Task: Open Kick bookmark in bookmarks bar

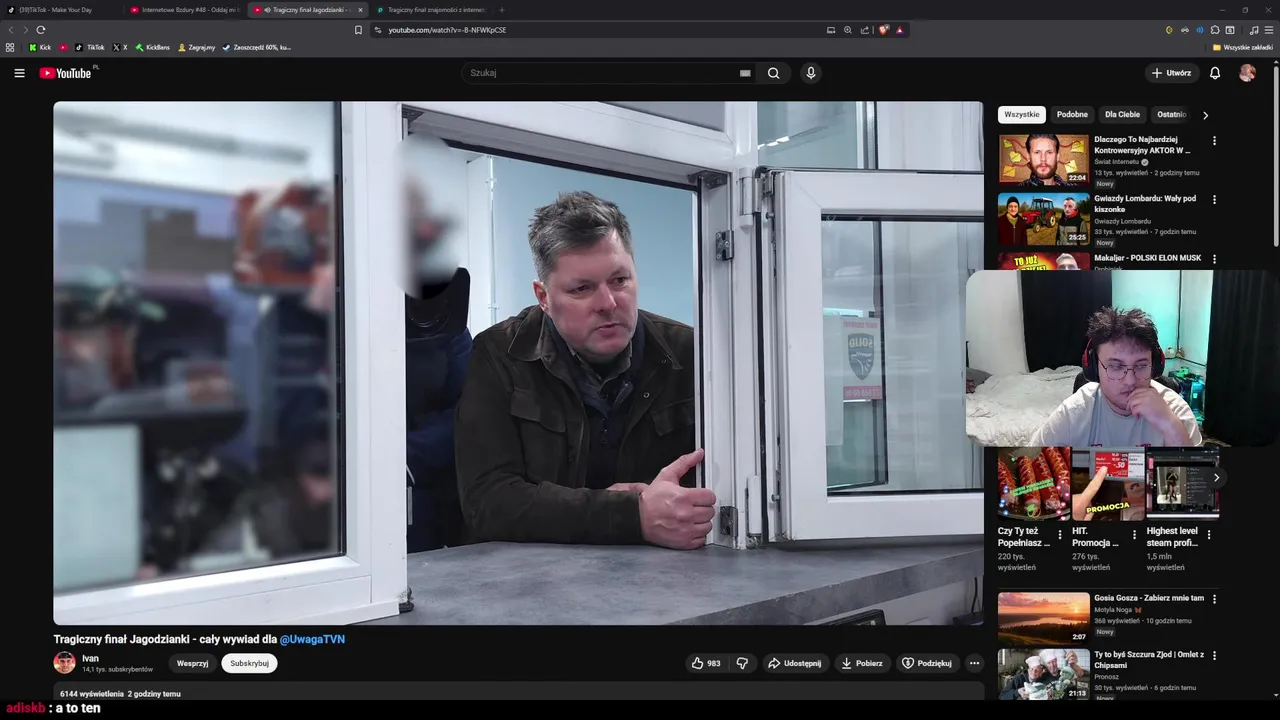Action: tap(40, 47)
